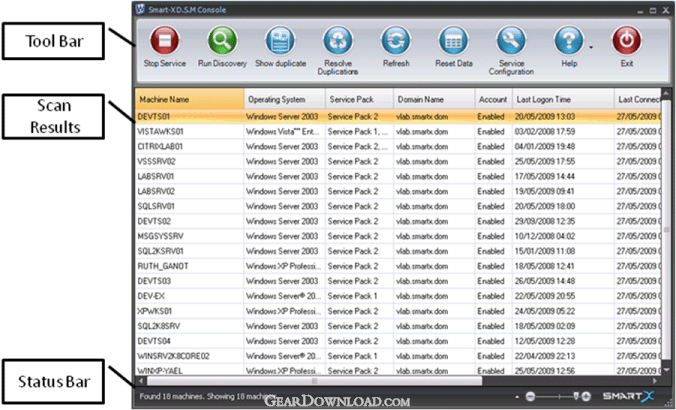Select the CITRIXLAB01 machine row

(398, 147)
